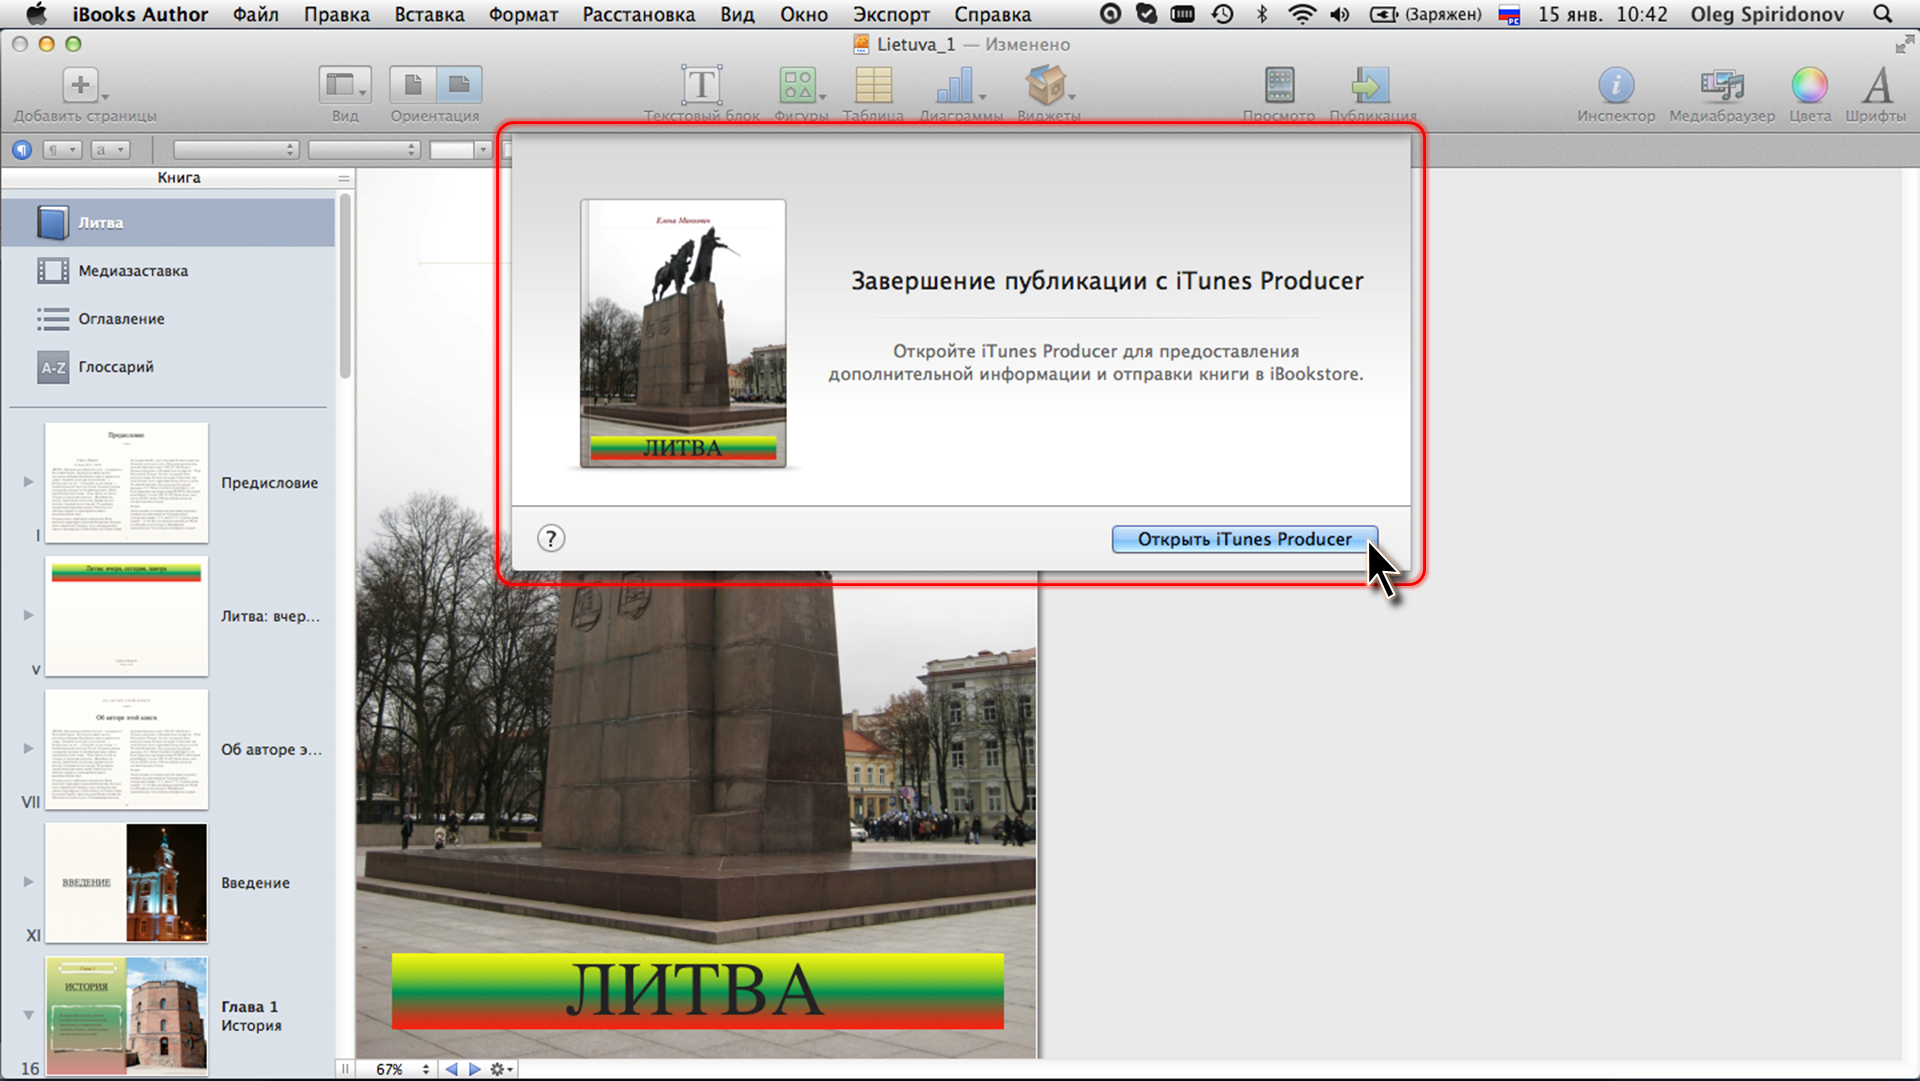
Task: Go to next page arrow
Action: pos(475,1069)
